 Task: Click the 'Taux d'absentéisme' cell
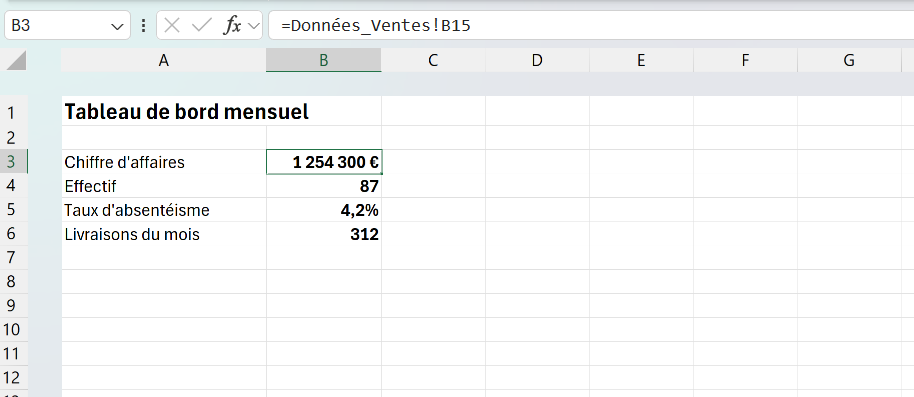coord(164,210)
